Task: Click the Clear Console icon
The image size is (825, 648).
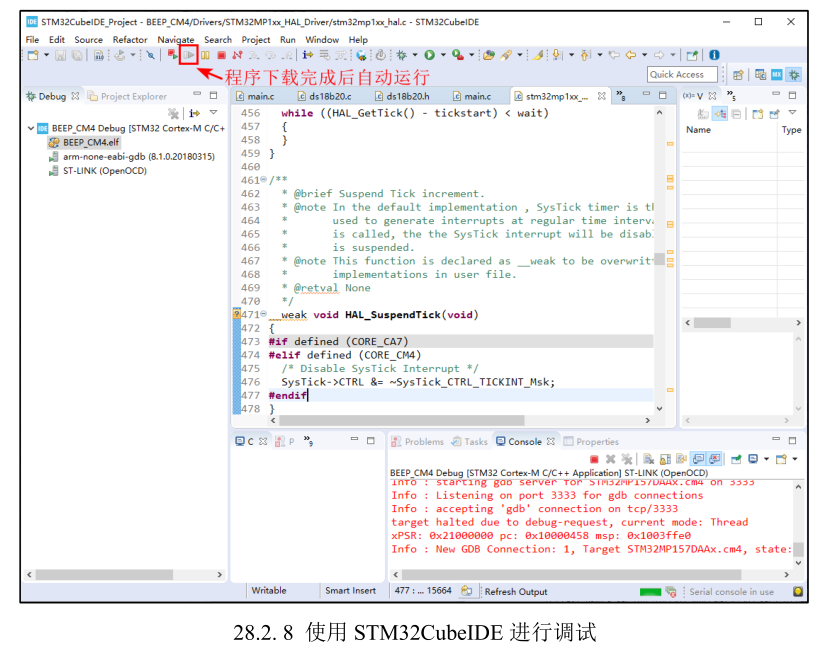Action: click(648, 459)
